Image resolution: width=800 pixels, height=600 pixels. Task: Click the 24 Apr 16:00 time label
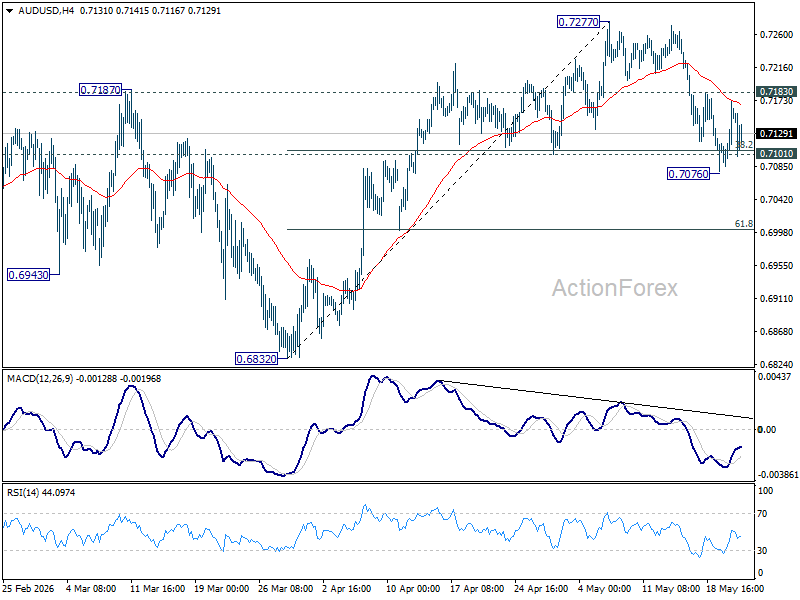click(x=541, y=589)
